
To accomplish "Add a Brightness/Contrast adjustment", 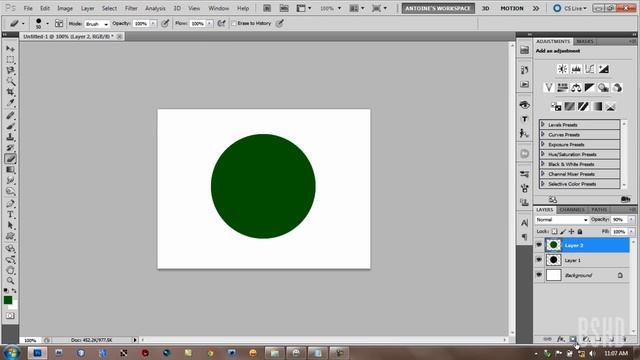I will [x=562, y=69].
